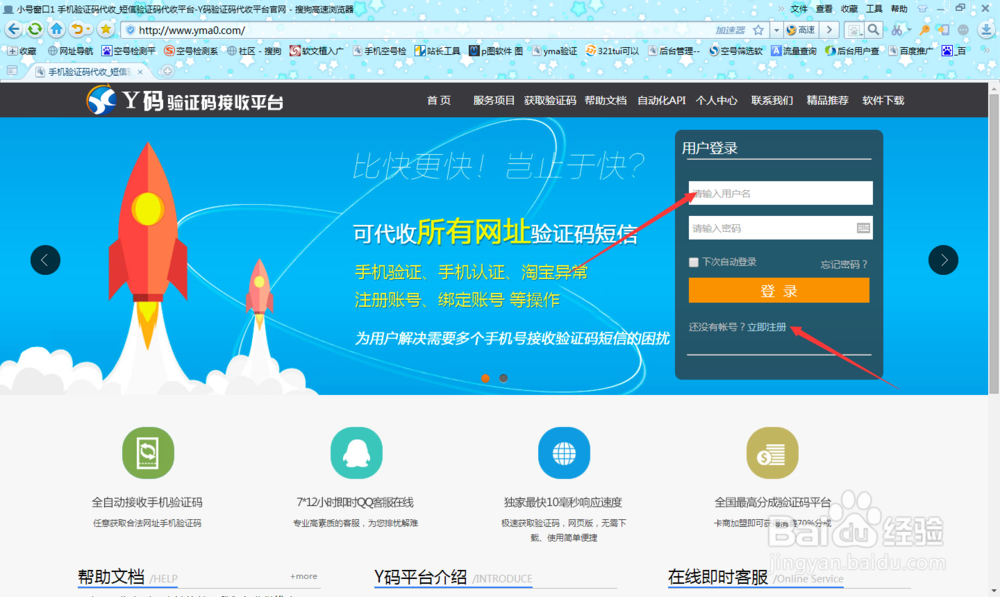The image size is (1000, 597).
Task: Open the 文件 menu
Action: [x=799, y=9]
